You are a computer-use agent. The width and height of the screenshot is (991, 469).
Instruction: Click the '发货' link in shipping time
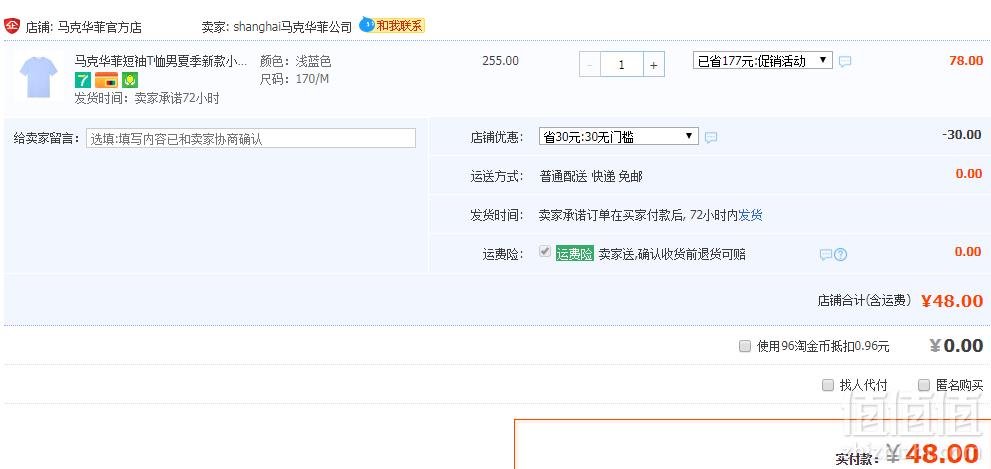751,215
